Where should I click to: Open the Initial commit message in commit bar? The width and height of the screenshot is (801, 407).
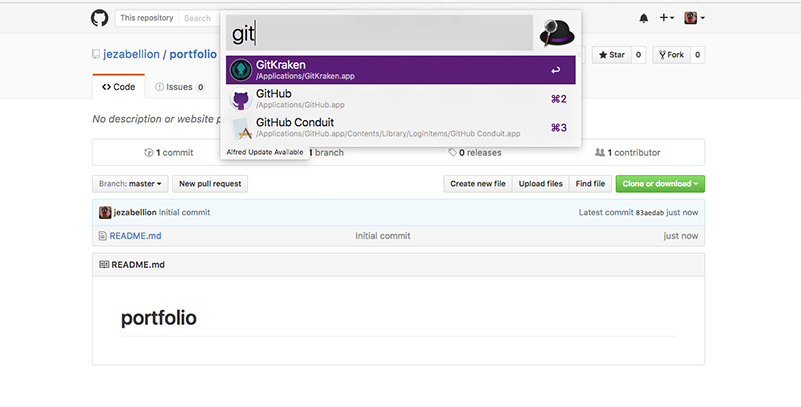click(x=184, y=212)
